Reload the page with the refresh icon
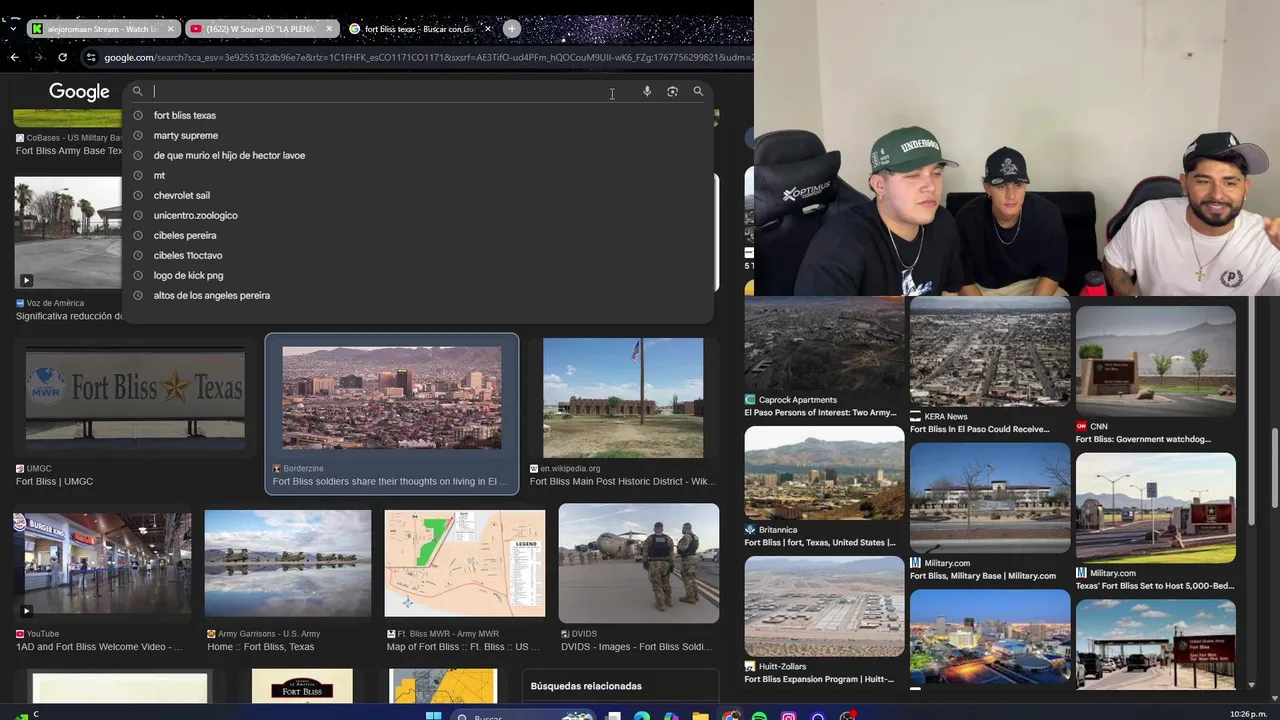 click(x=62, y=57)
